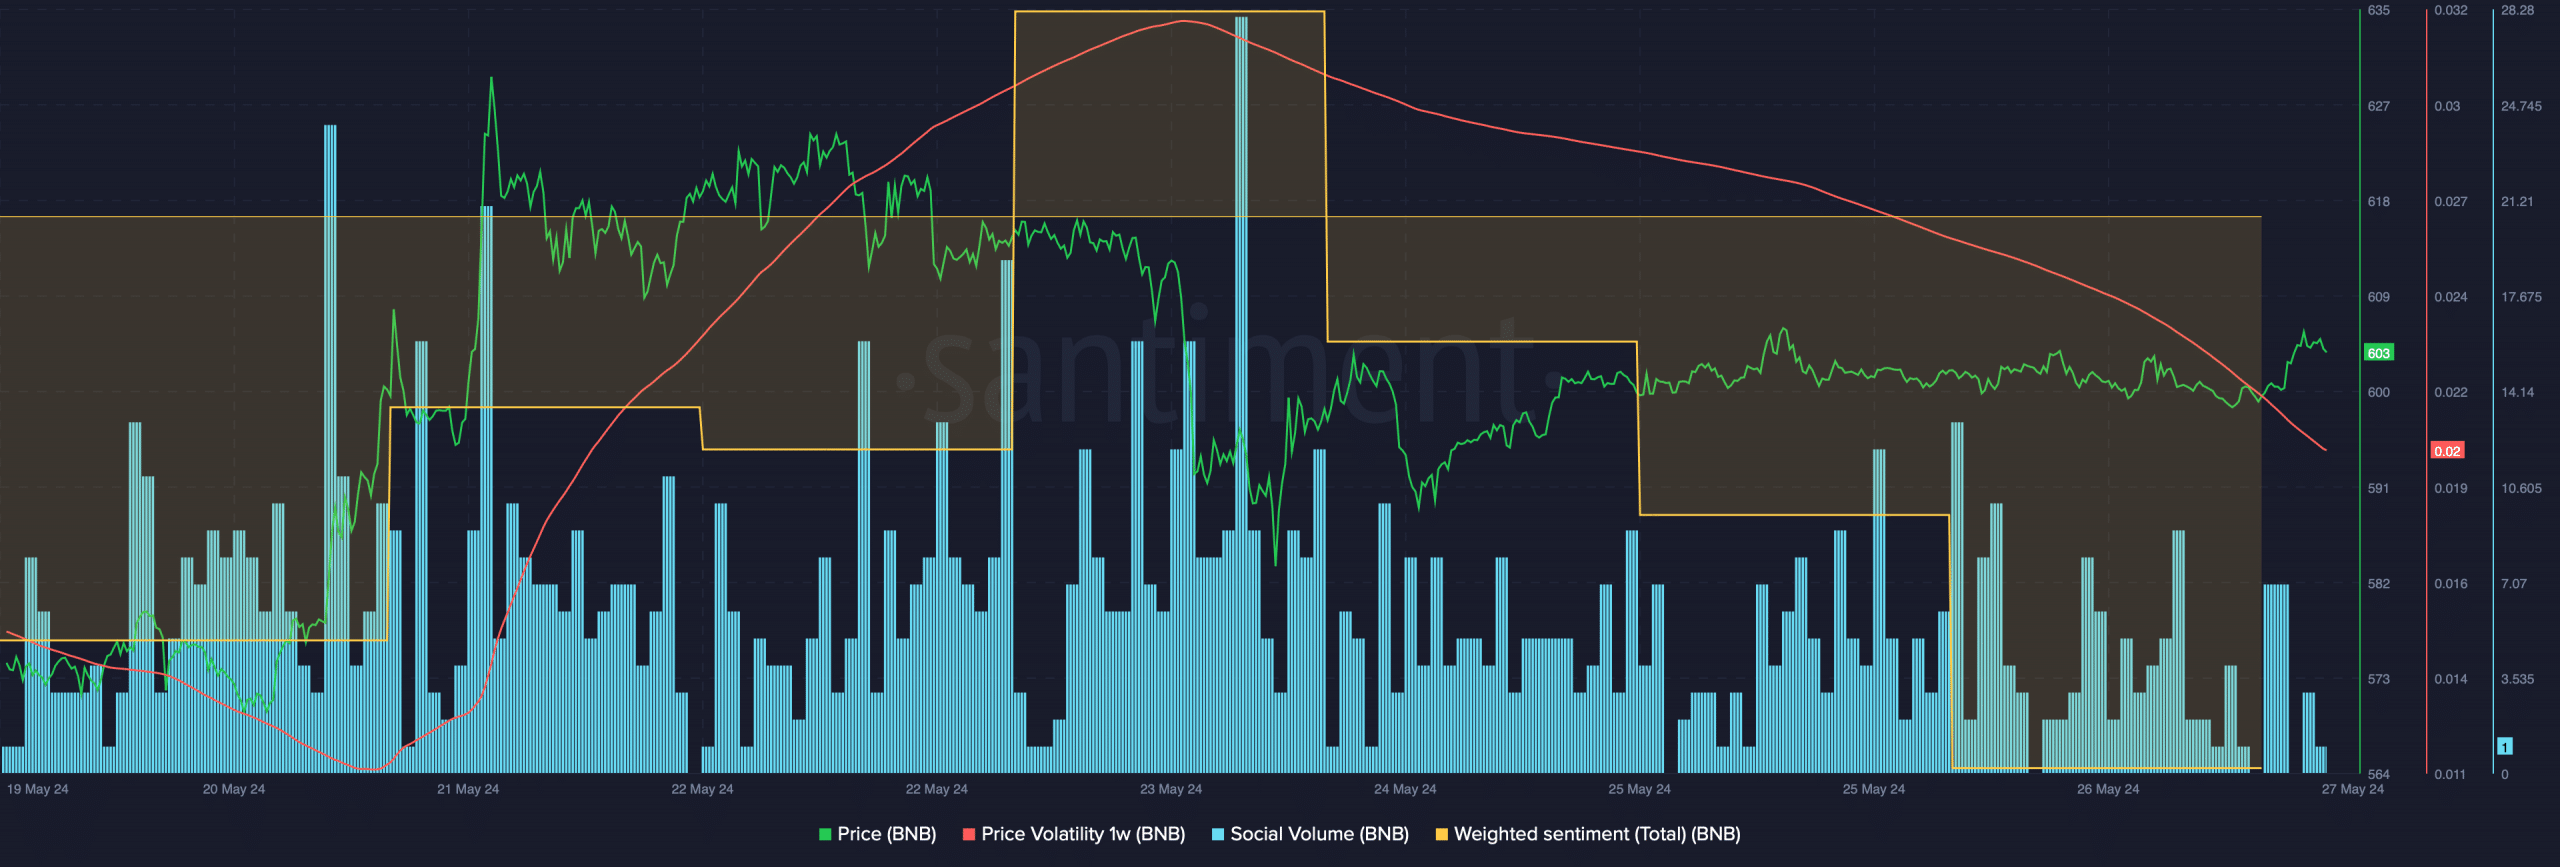This screenshot has height=867, width=2560.
Task: Toggle the Price (BNB) legend label
Action: click(887, 834)
